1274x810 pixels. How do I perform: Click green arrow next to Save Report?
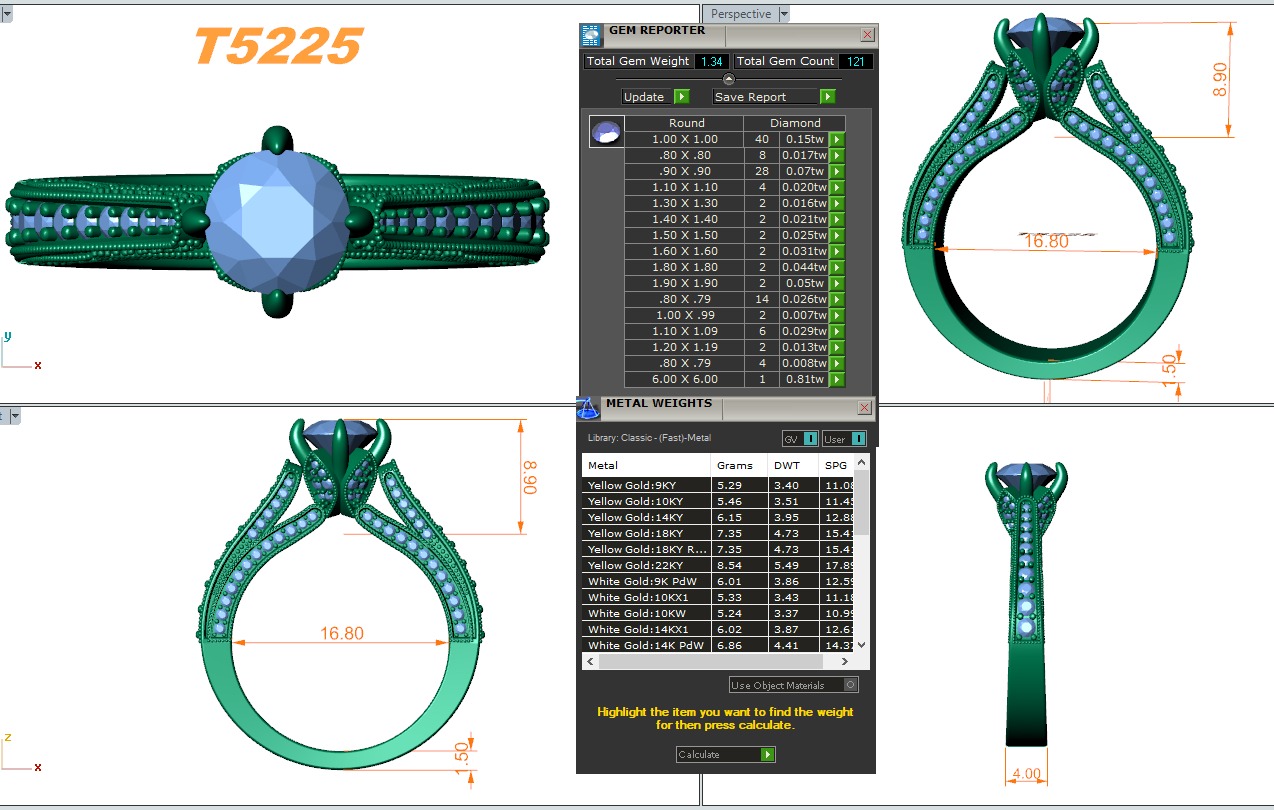point(827,97)
